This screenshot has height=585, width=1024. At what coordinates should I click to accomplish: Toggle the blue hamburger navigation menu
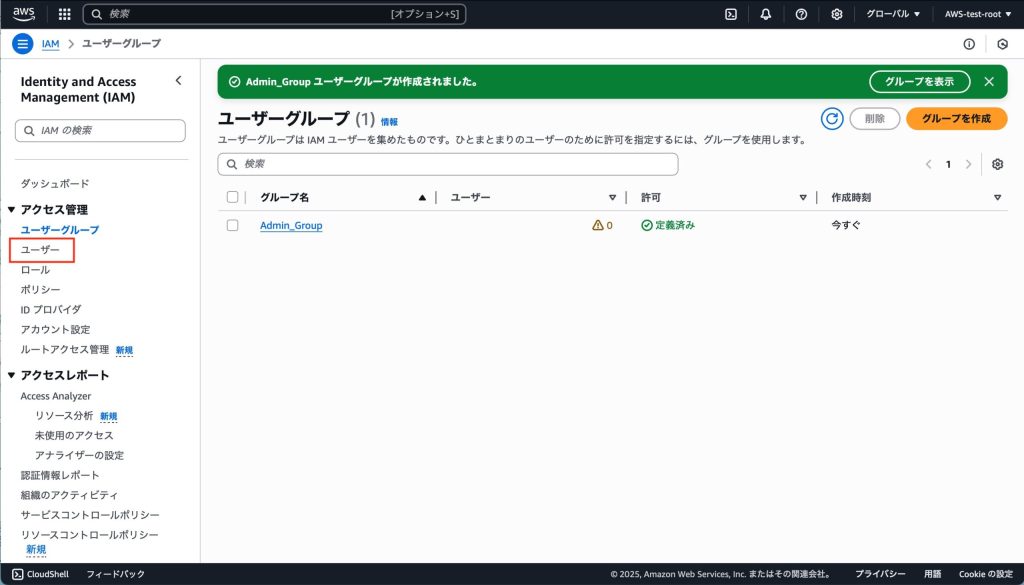point(23,44)
